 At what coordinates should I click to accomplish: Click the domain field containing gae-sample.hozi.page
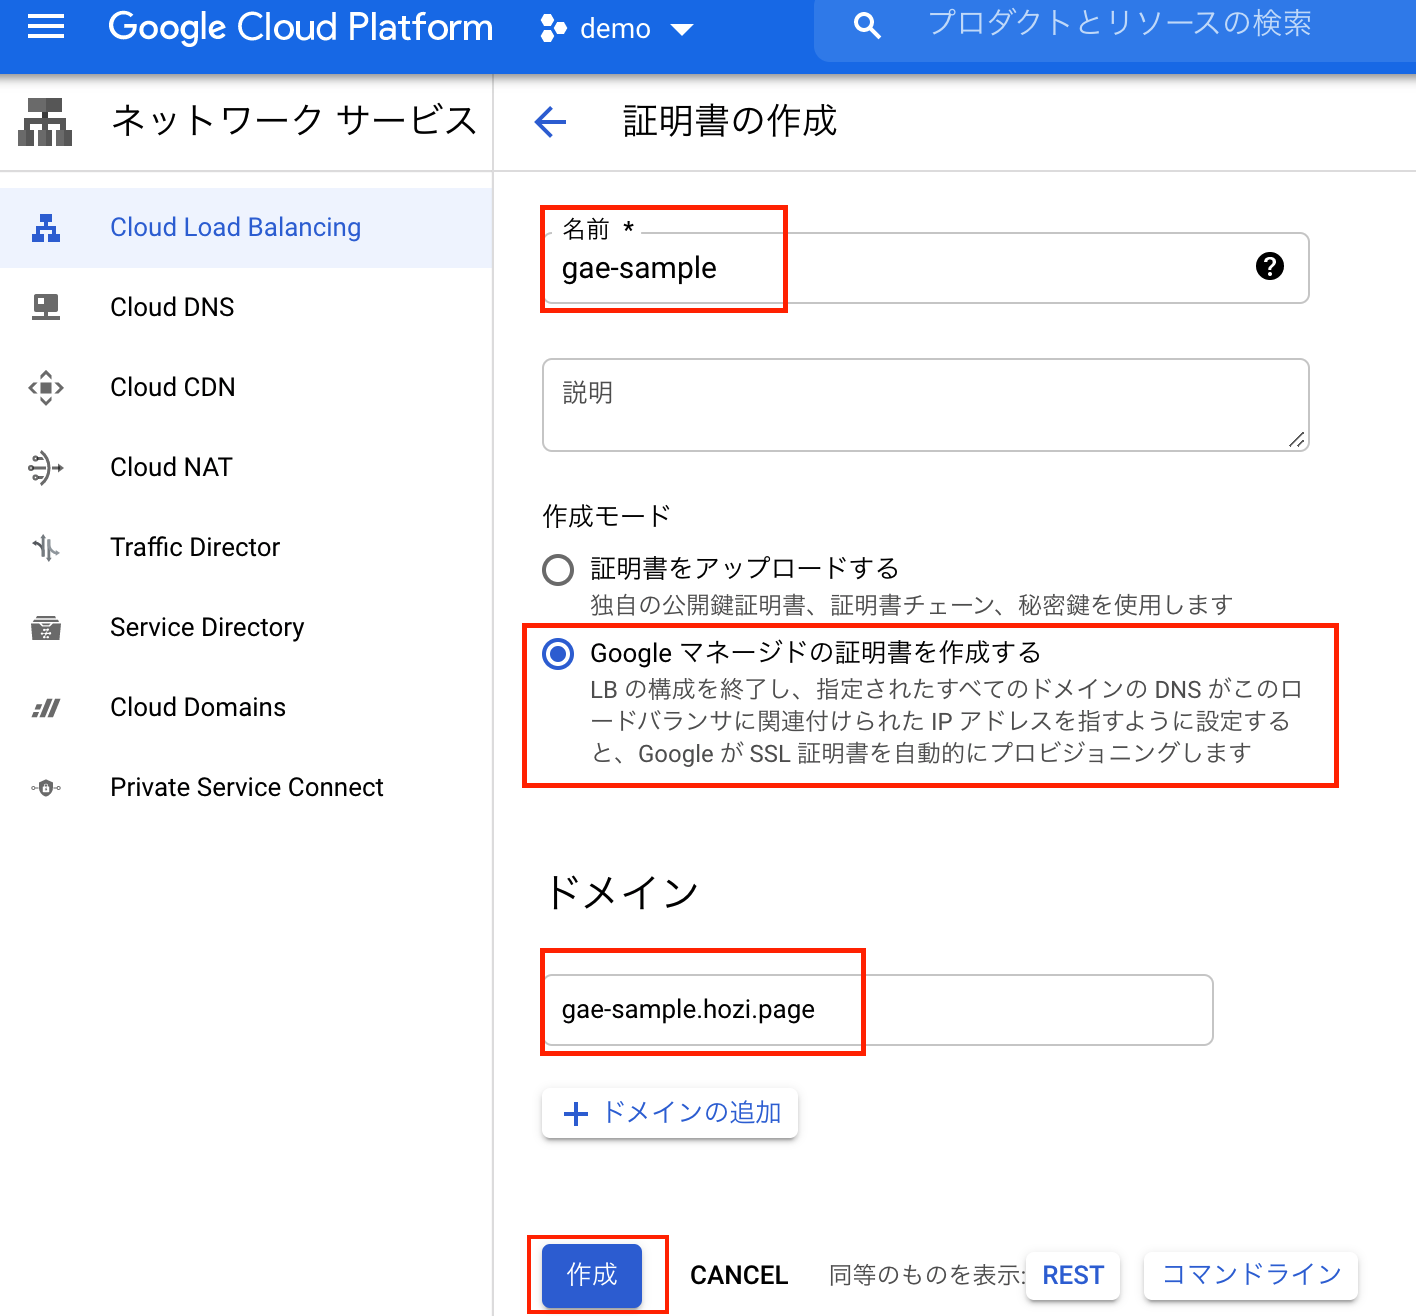(878, 1010)
